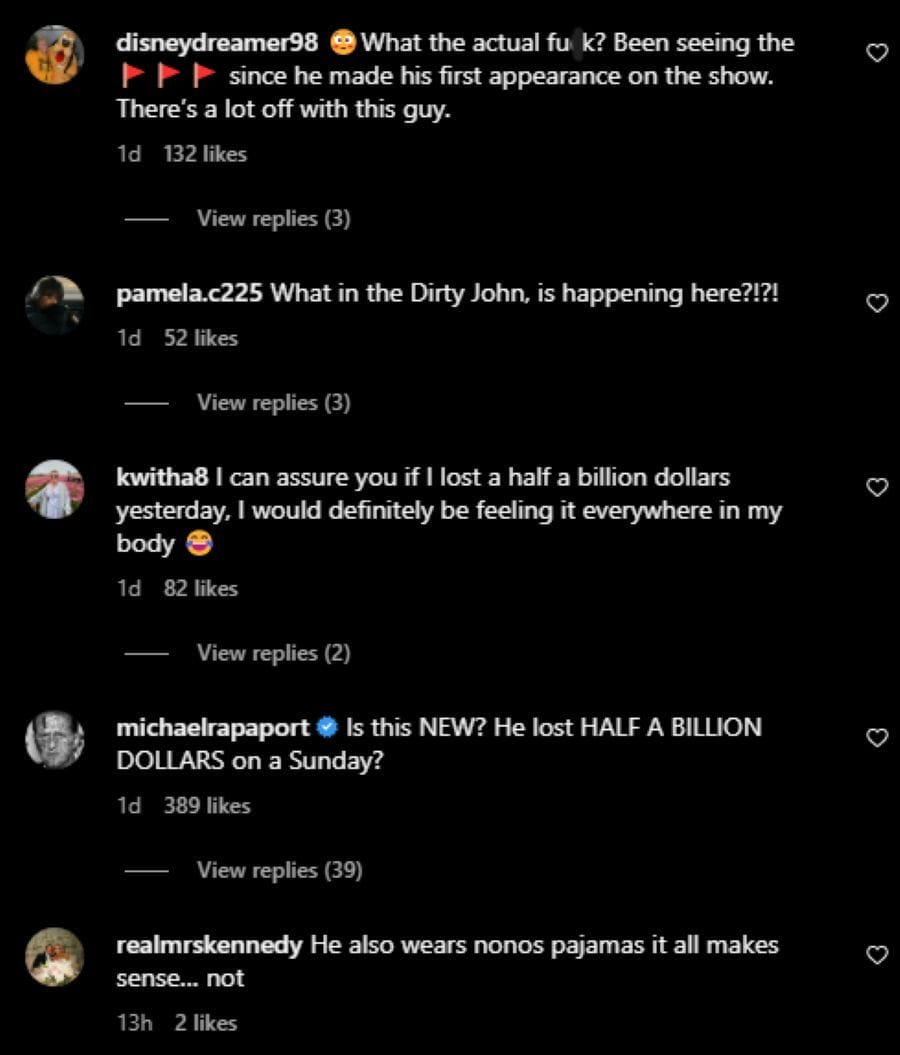Open pamela.c225's avatar

click(x=54, y=305)
